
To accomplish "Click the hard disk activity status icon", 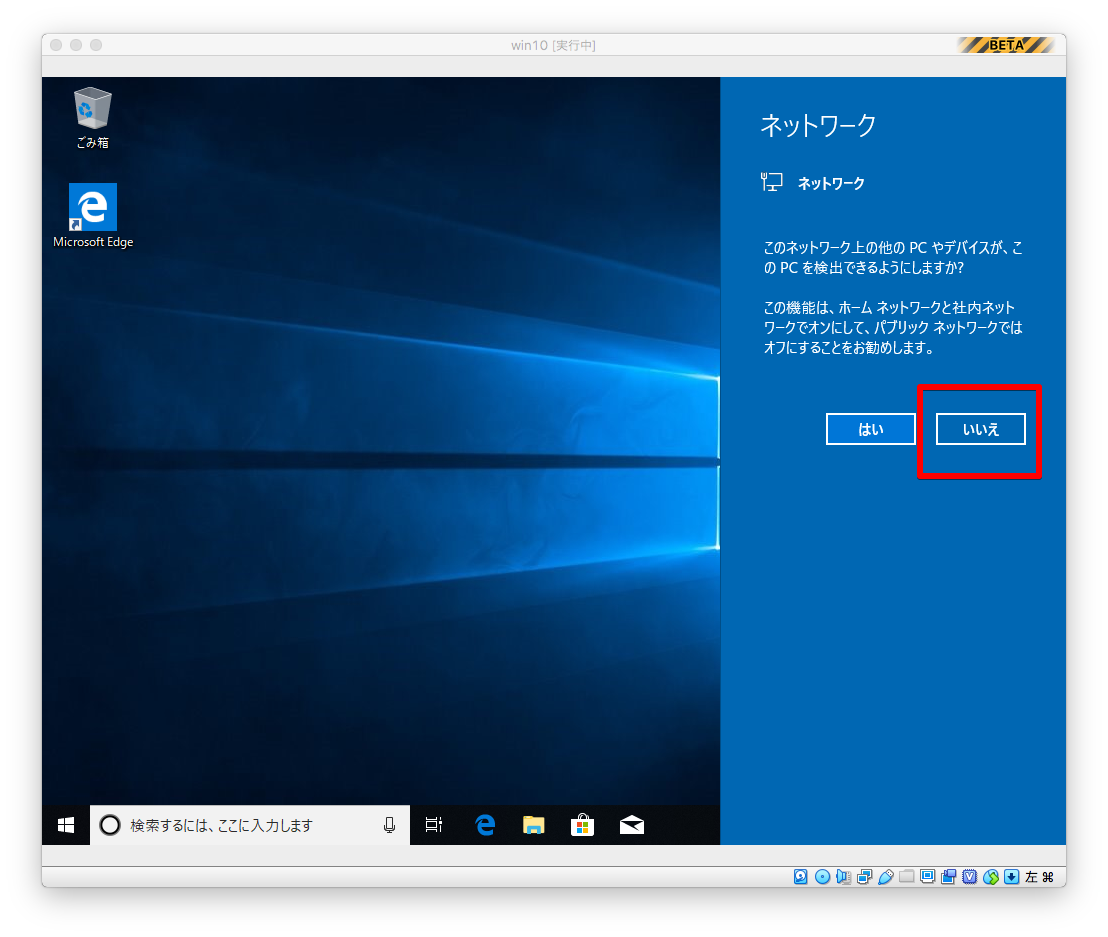I will point(801,877).
